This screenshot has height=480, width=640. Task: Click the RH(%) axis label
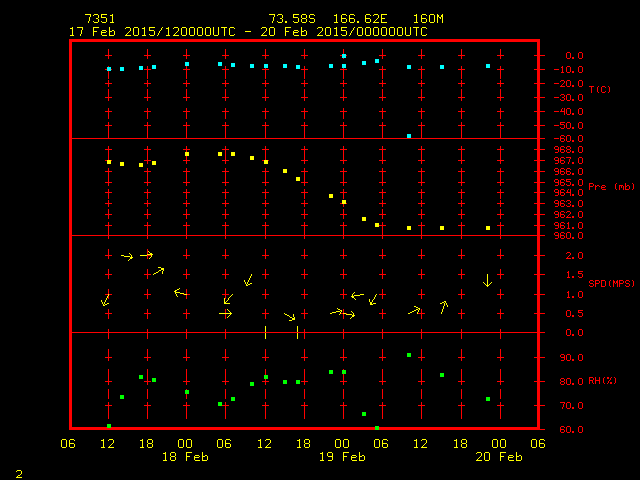coord(604,381)
